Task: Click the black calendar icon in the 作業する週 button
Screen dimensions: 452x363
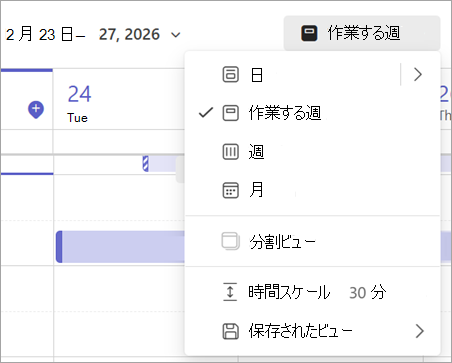Action: [x=309, y=33]
